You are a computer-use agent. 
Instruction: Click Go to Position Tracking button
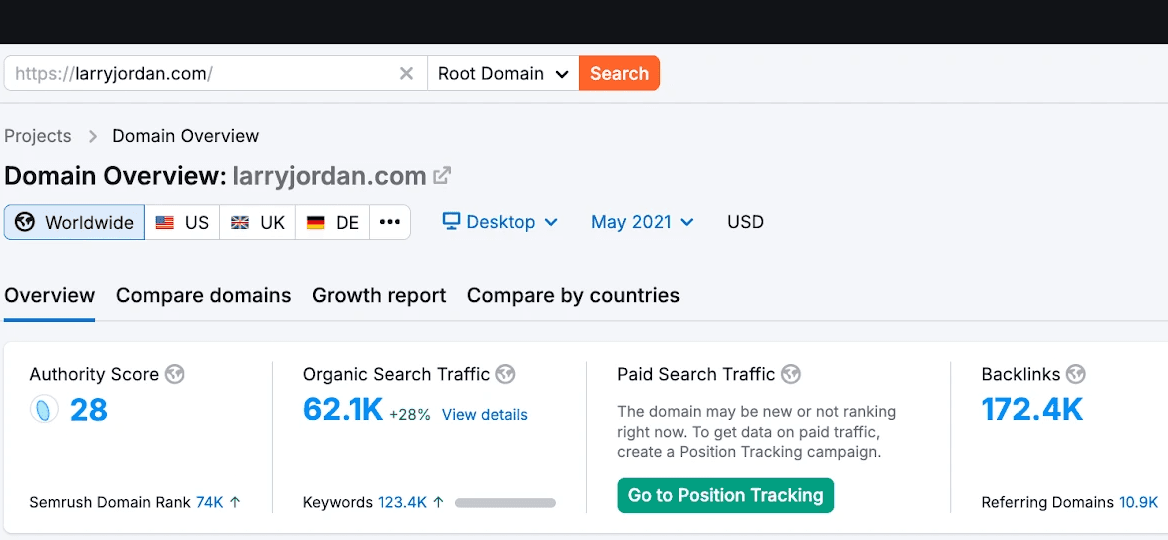pyautogui.click(x=726, y=495)
